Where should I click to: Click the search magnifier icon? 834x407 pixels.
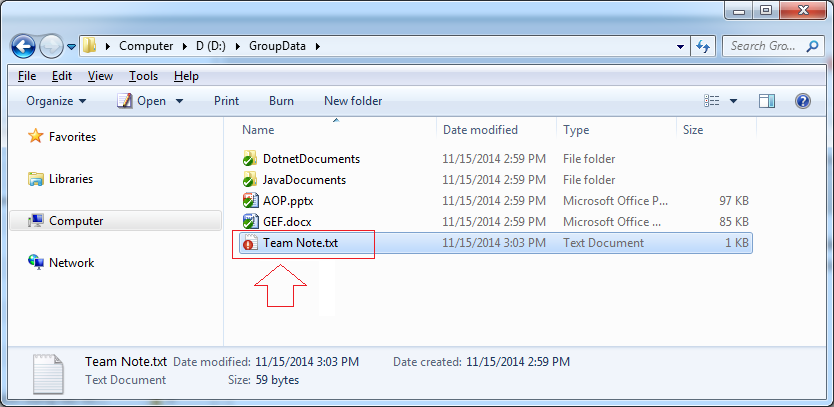click(x=812, y=46)
